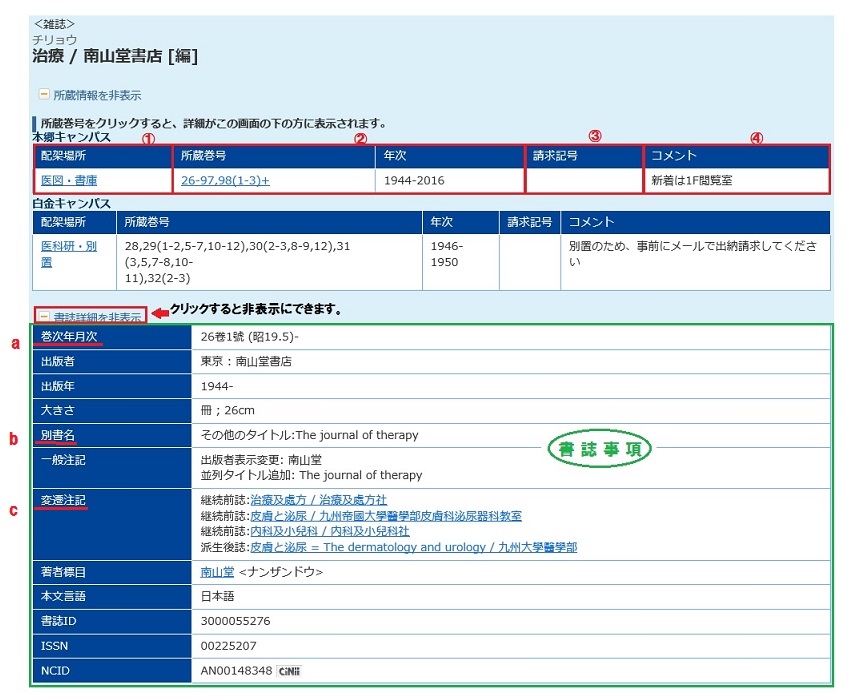
Task: Select note 出版者表示変更: 南山堂
Action: 261,460
